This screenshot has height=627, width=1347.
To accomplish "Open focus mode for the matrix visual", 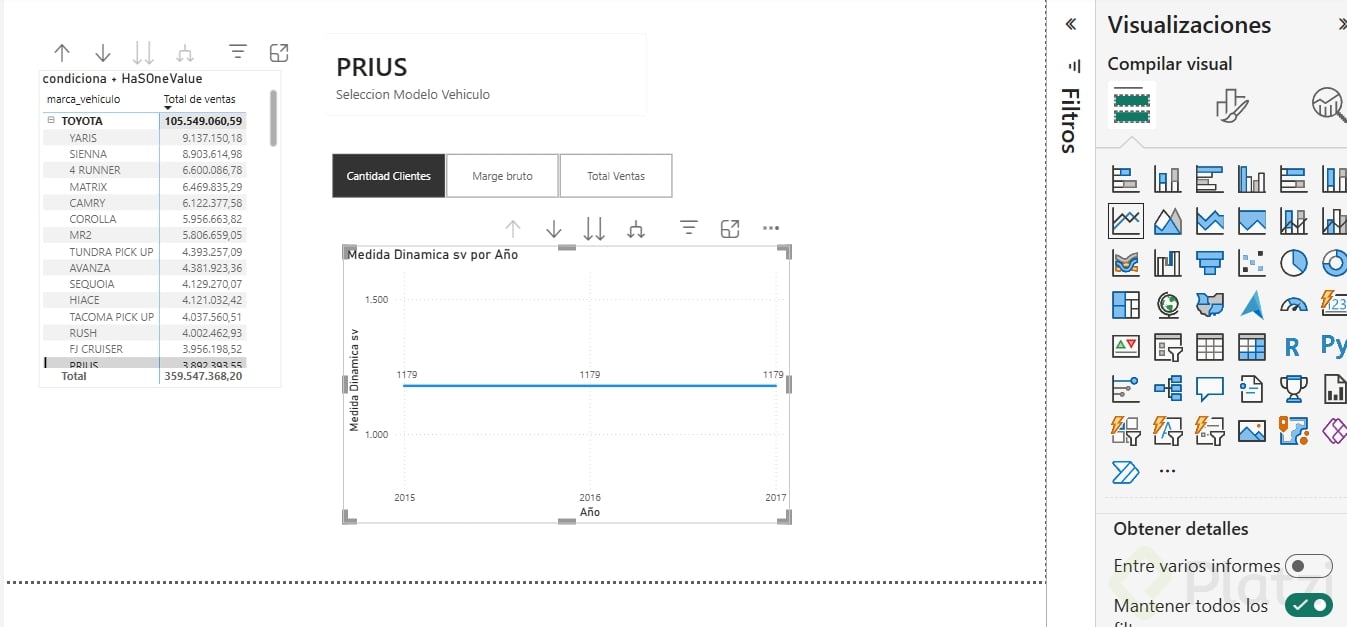I will (279, 53).
